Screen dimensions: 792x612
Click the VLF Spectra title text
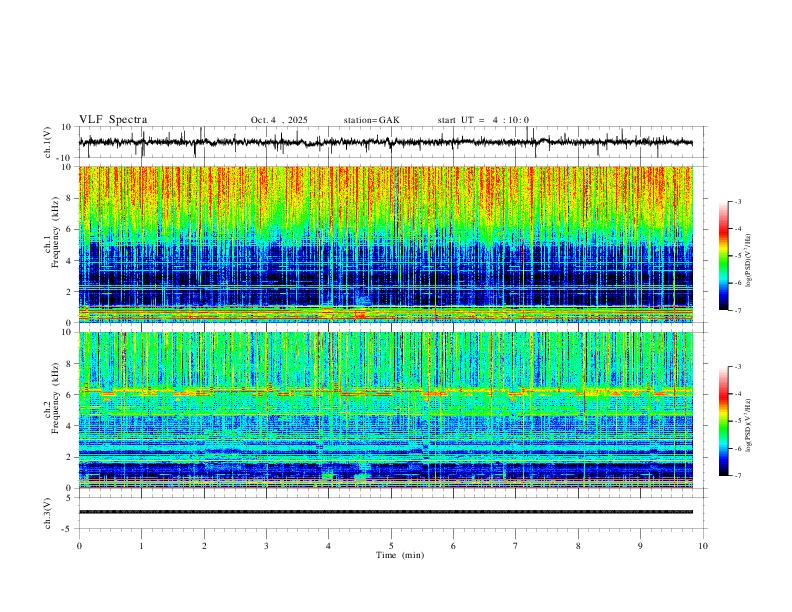click(x=113, y=120)
